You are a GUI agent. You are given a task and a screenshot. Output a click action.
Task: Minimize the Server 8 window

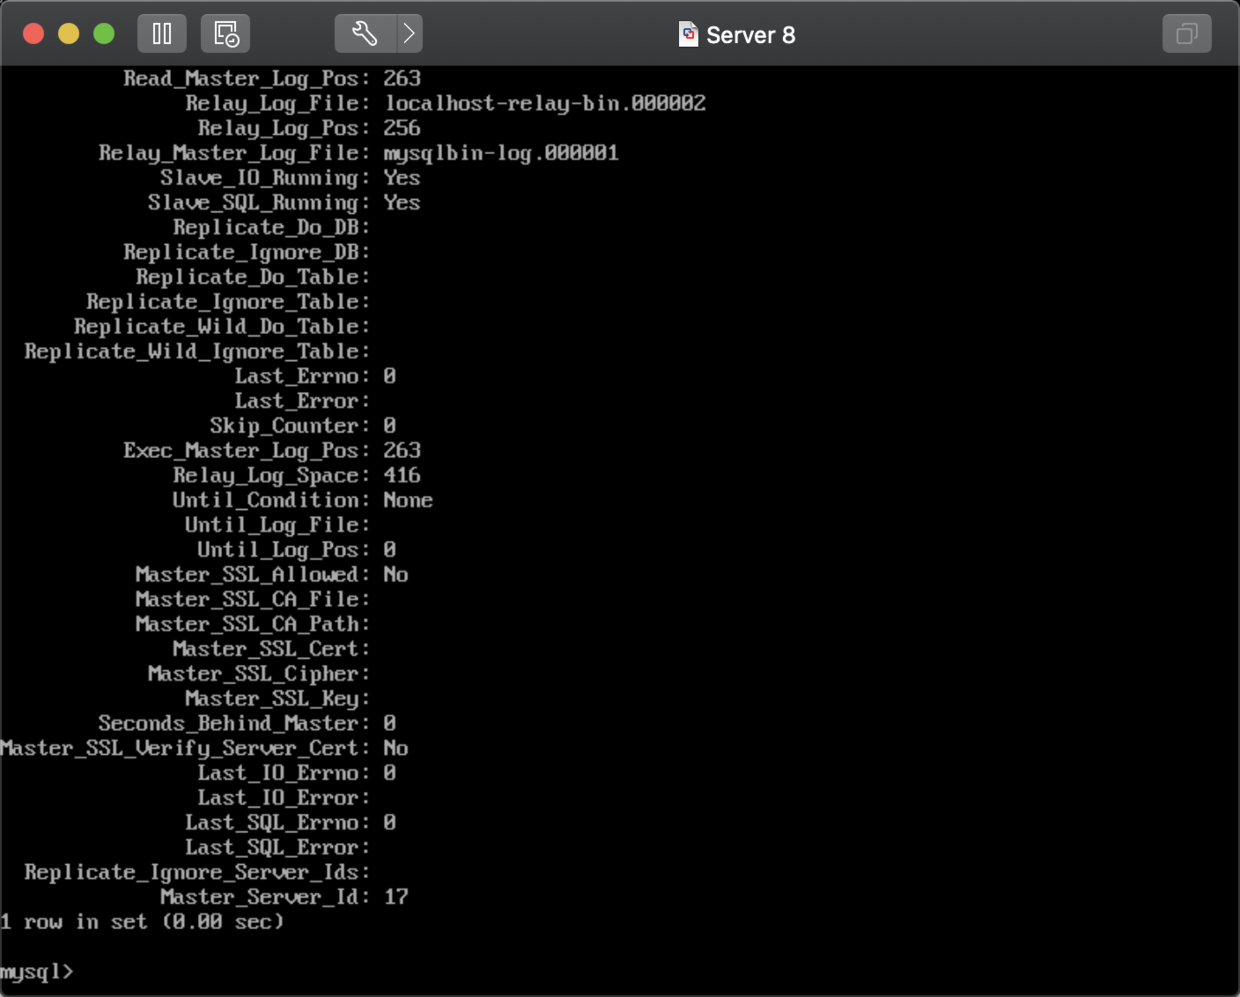pos(68,34)
